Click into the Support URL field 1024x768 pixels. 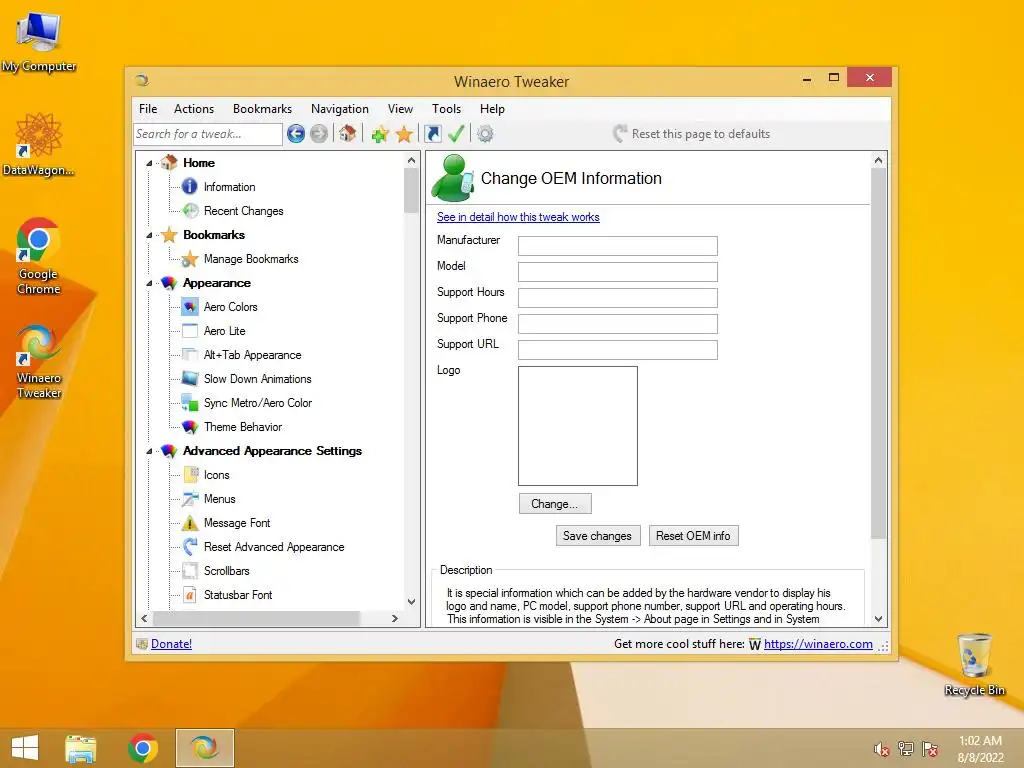pyautogui.click(x=618, y=350)
